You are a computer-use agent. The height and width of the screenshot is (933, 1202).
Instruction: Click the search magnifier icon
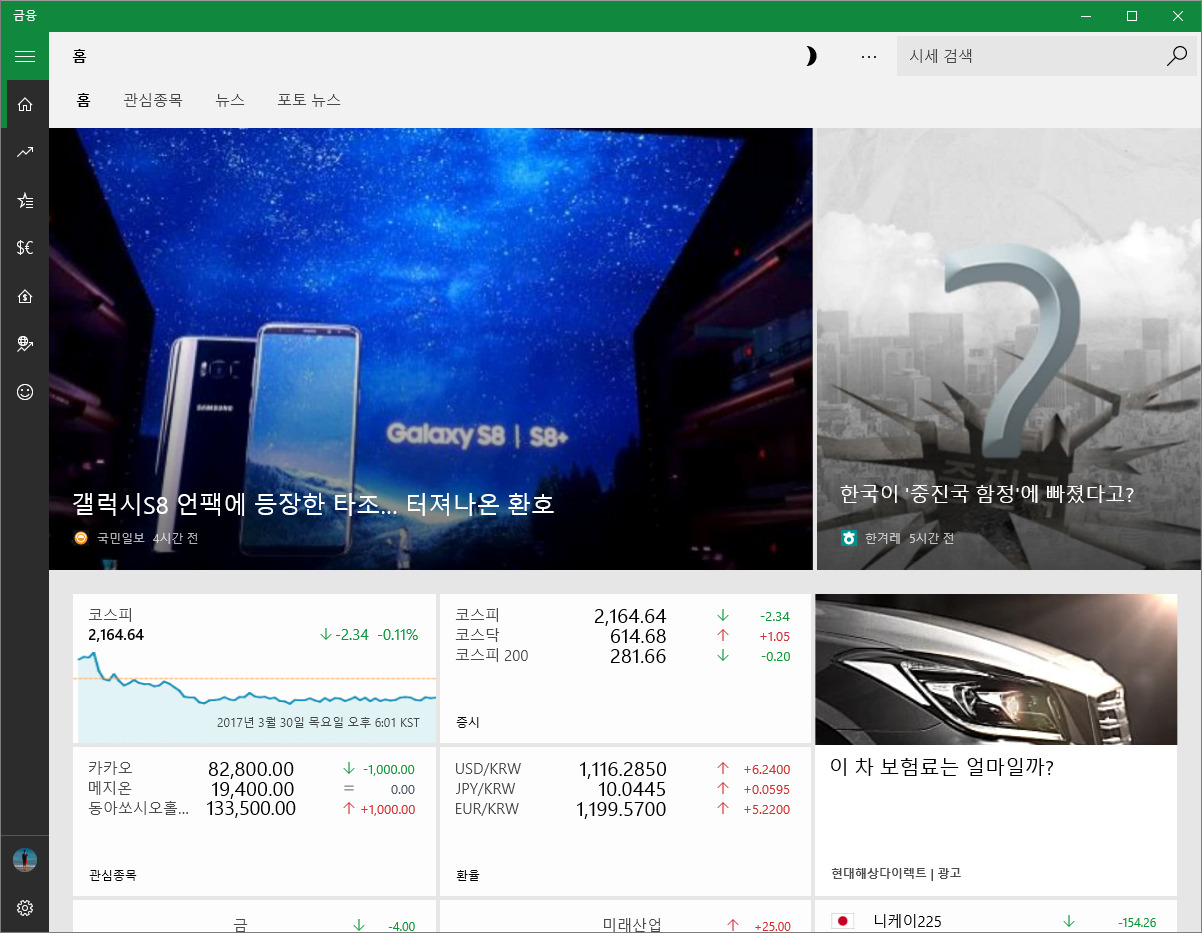(x=1176, y=56)
